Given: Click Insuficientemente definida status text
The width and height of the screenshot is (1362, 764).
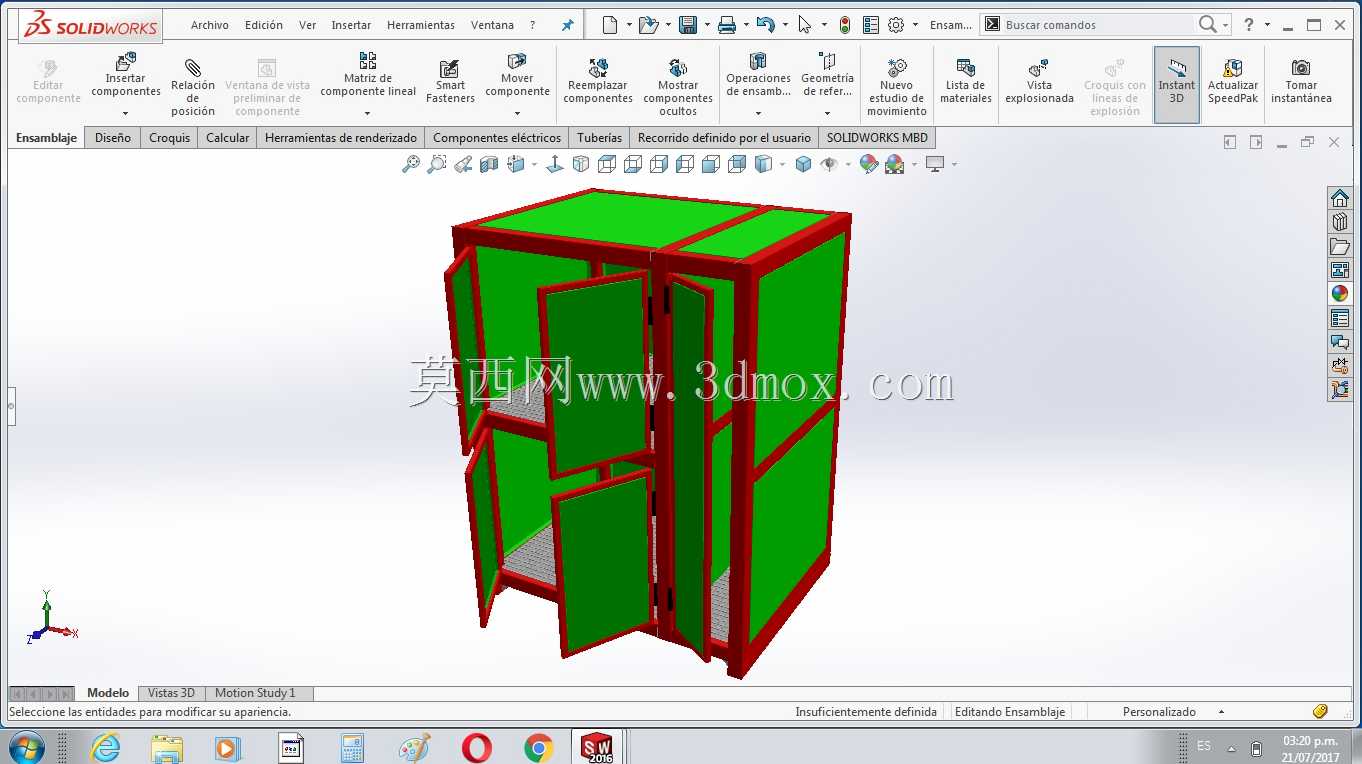Looking at the screenshot, I should click(x=866, y=712).
